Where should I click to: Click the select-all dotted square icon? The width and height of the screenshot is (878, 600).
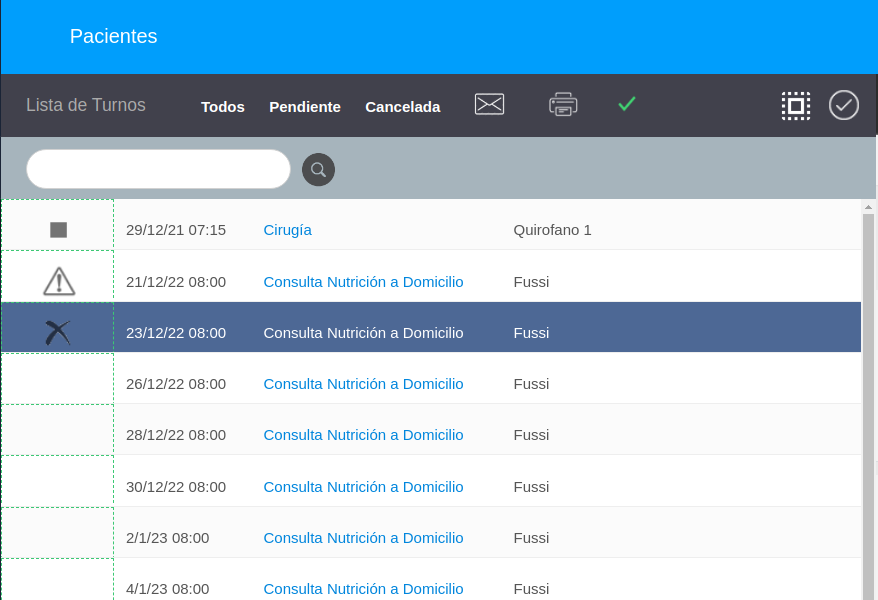click(796, 105)
